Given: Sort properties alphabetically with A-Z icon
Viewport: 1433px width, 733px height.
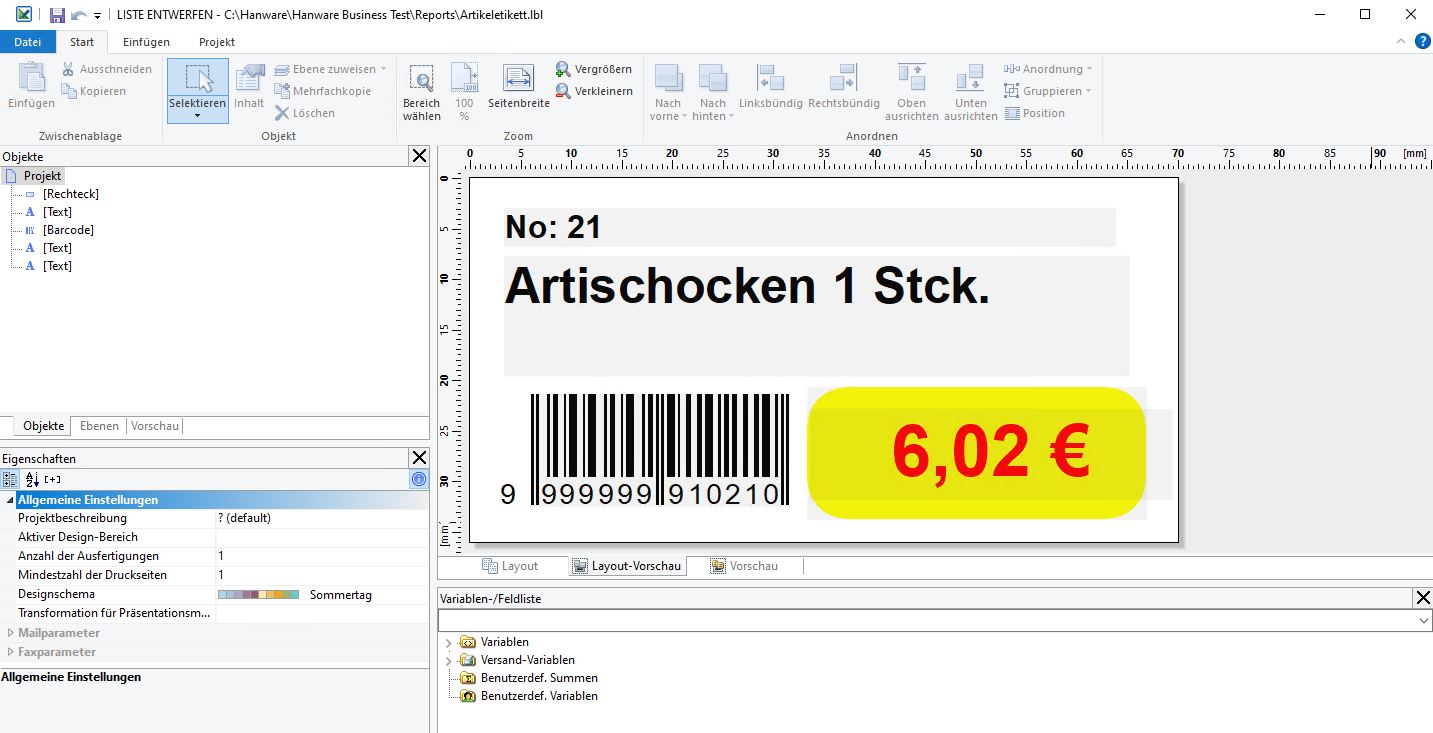Looking at the screenshot, I should point(32,479).
